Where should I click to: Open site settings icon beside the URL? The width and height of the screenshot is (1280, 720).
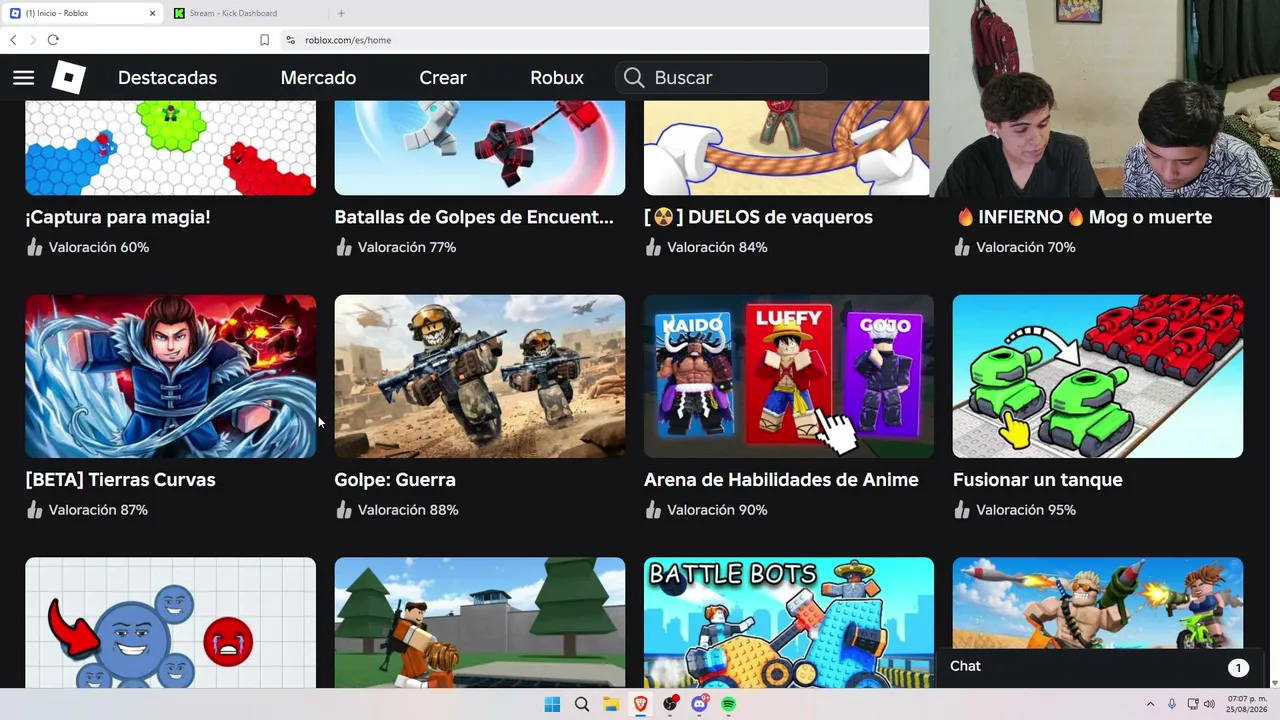point(290,40)
